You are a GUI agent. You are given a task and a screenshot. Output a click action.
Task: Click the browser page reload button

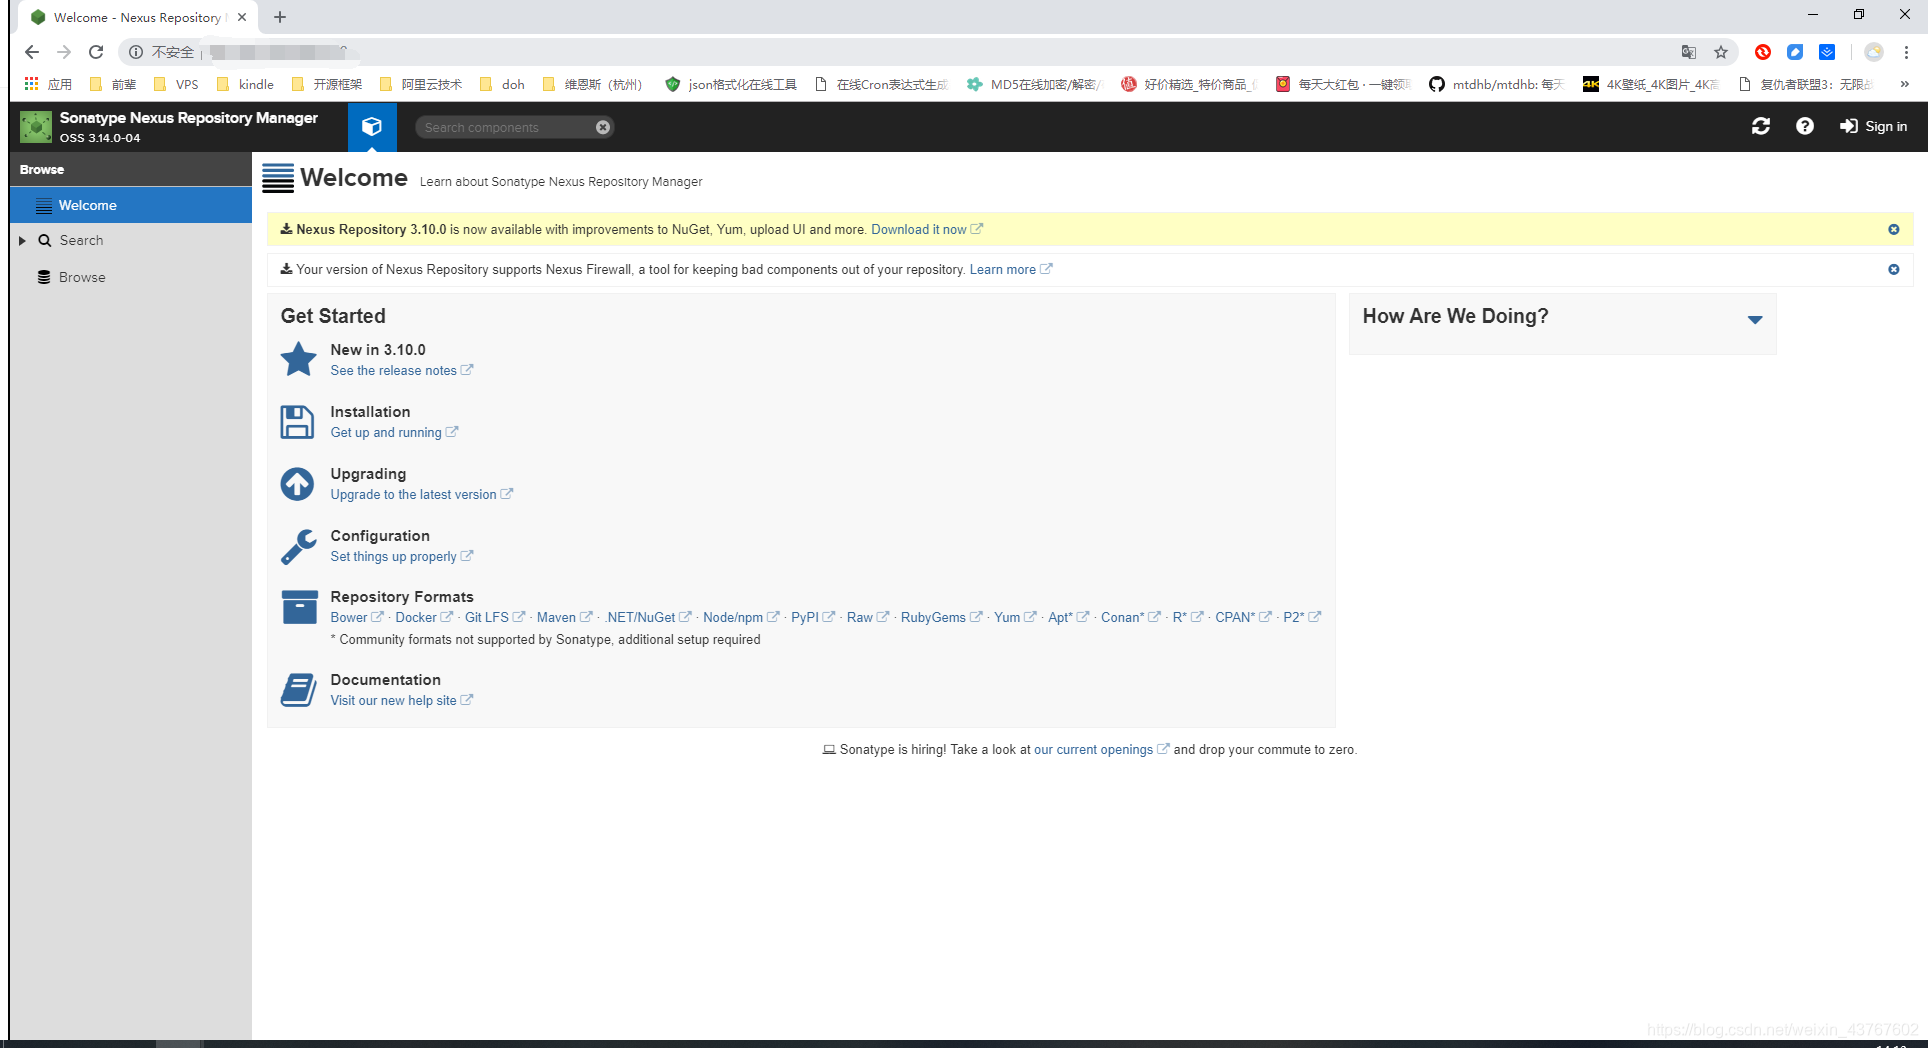click(x=96, y=52)
